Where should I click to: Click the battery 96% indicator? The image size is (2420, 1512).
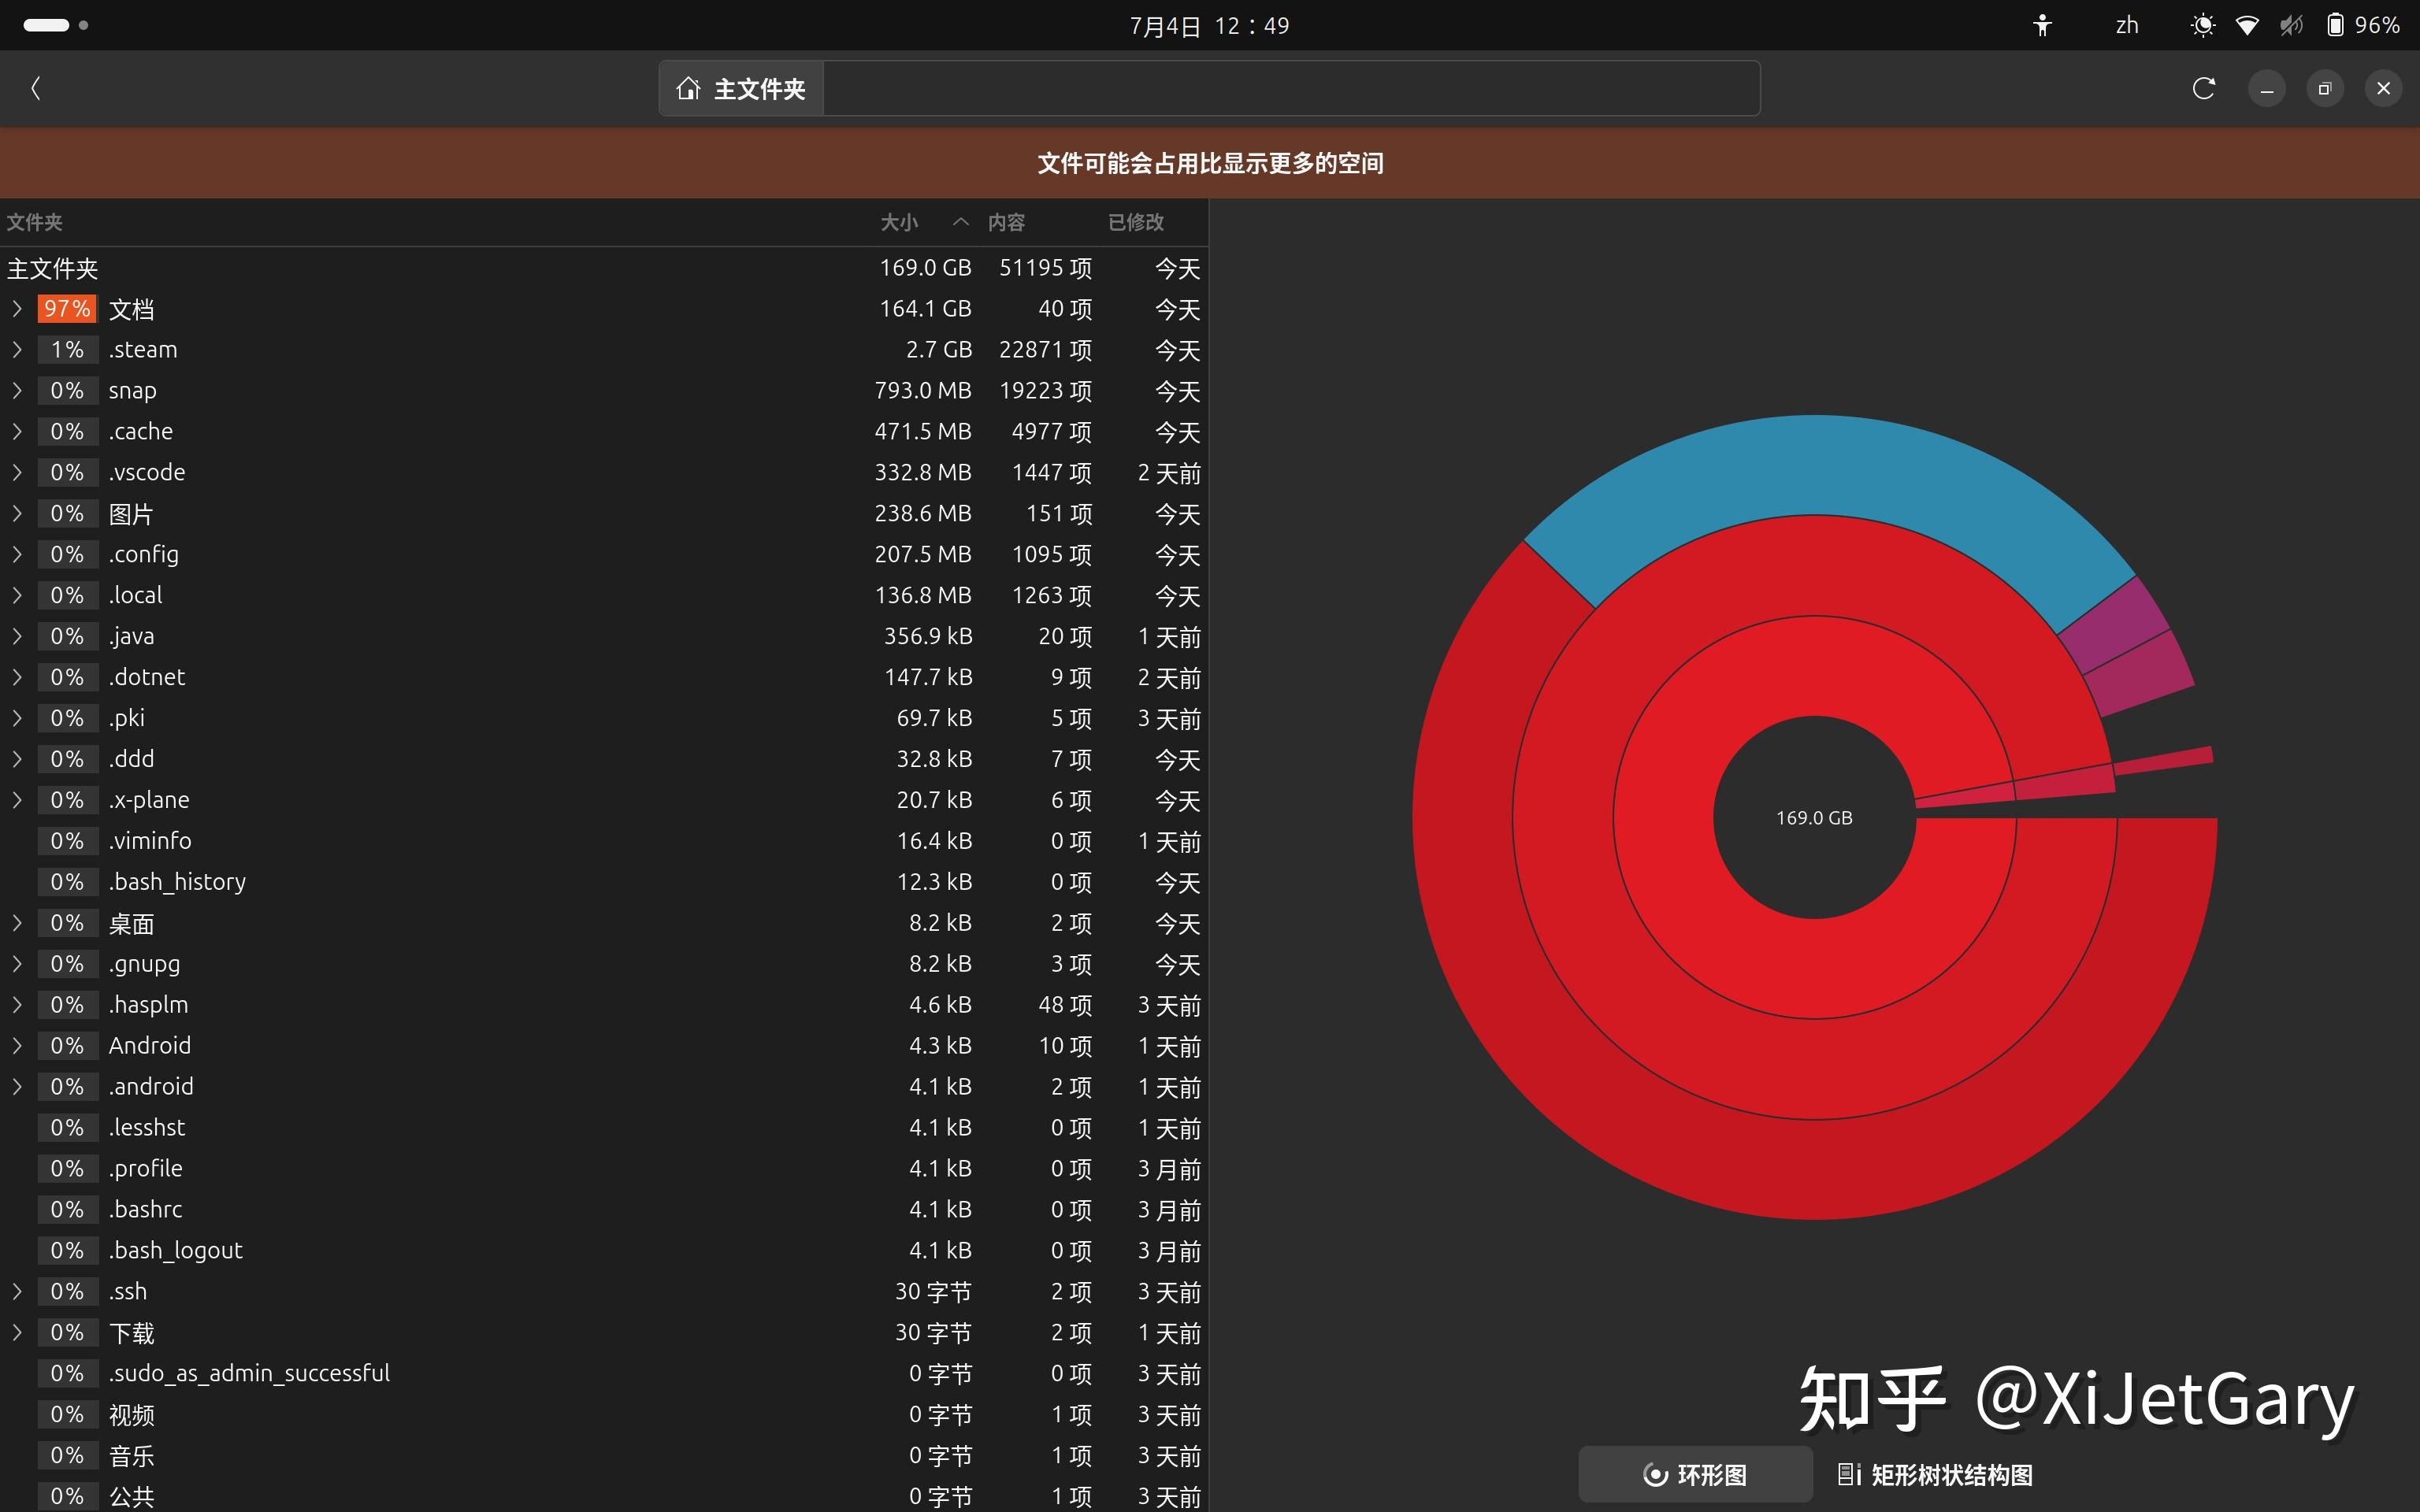2364,25
